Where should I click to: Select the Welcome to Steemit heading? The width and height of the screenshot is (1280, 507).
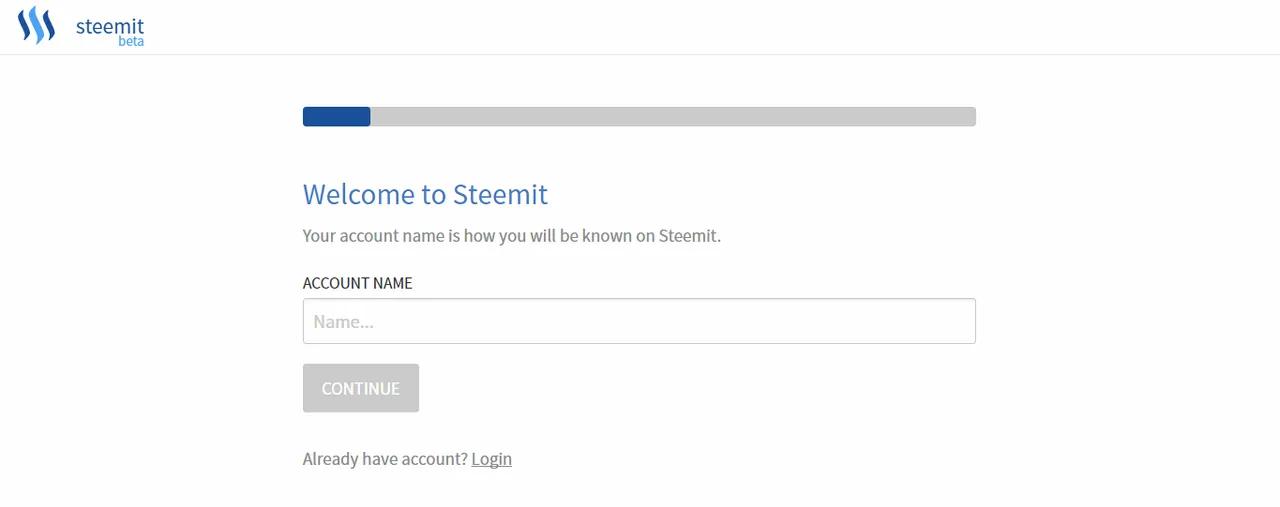[425, 194]
